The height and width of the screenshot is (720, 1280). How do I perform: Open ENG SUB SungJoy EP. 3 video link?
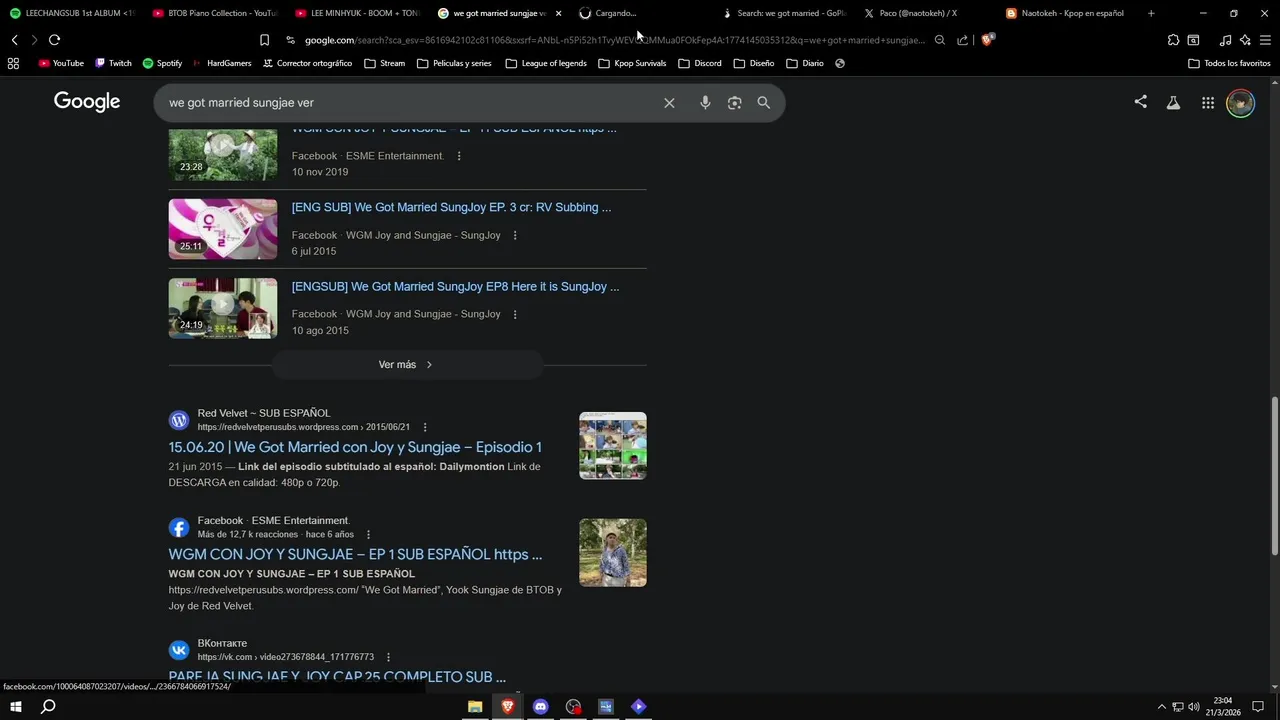click(x=451, y=207)
